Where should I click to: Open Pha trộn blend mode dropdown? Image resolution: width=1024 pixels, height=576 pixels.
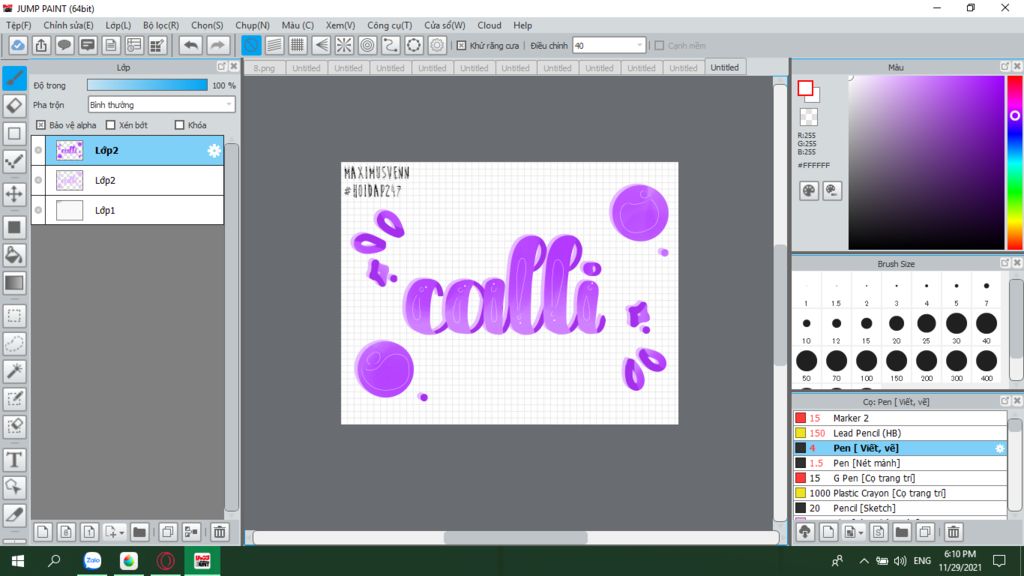161,104
